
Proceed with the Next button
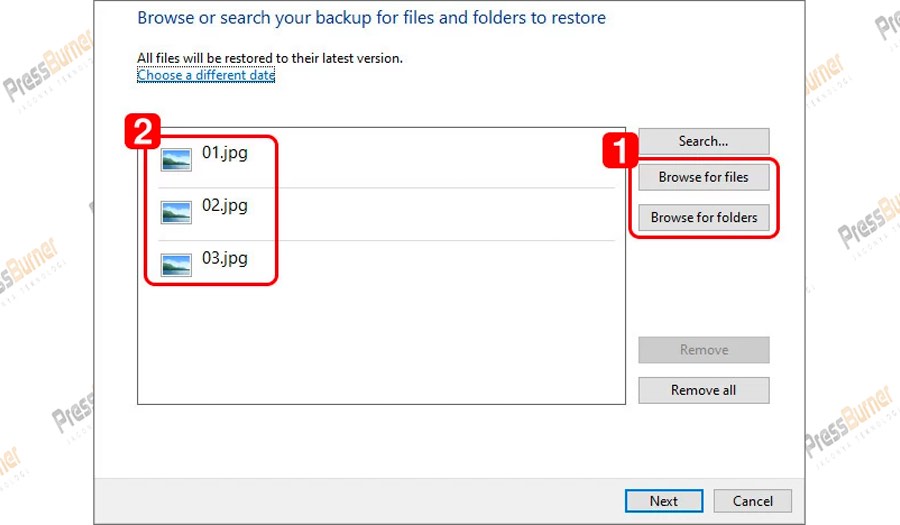tap(663, 501)
